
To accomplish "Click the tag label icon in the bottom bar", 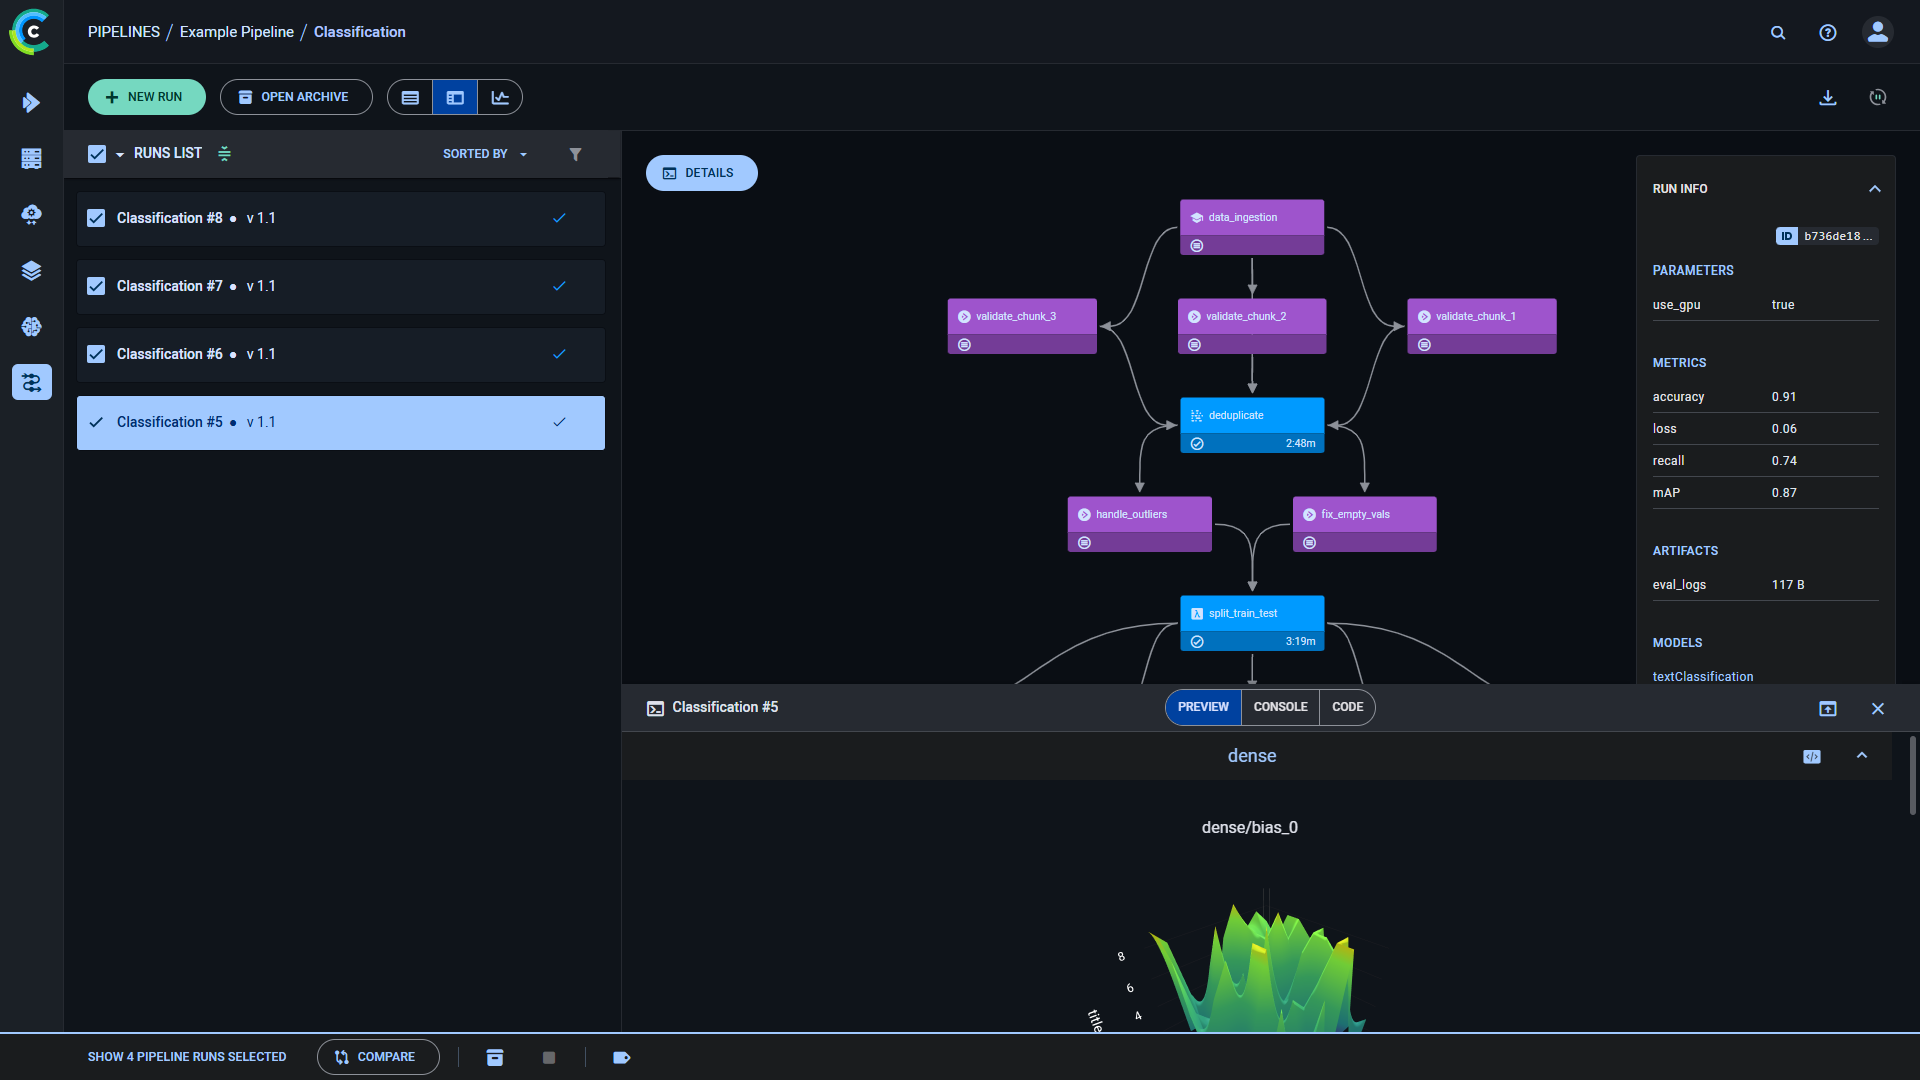I will click(x=621, y=1058).
